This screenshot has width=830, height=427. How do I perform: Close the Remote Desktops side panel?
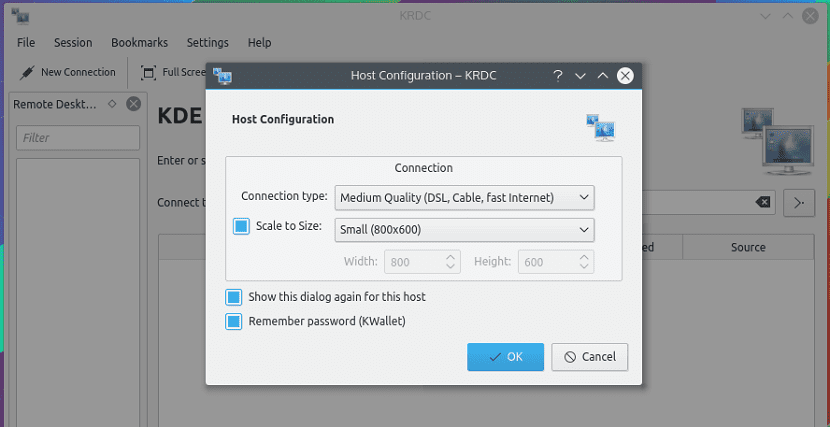[x=133, y=104]
